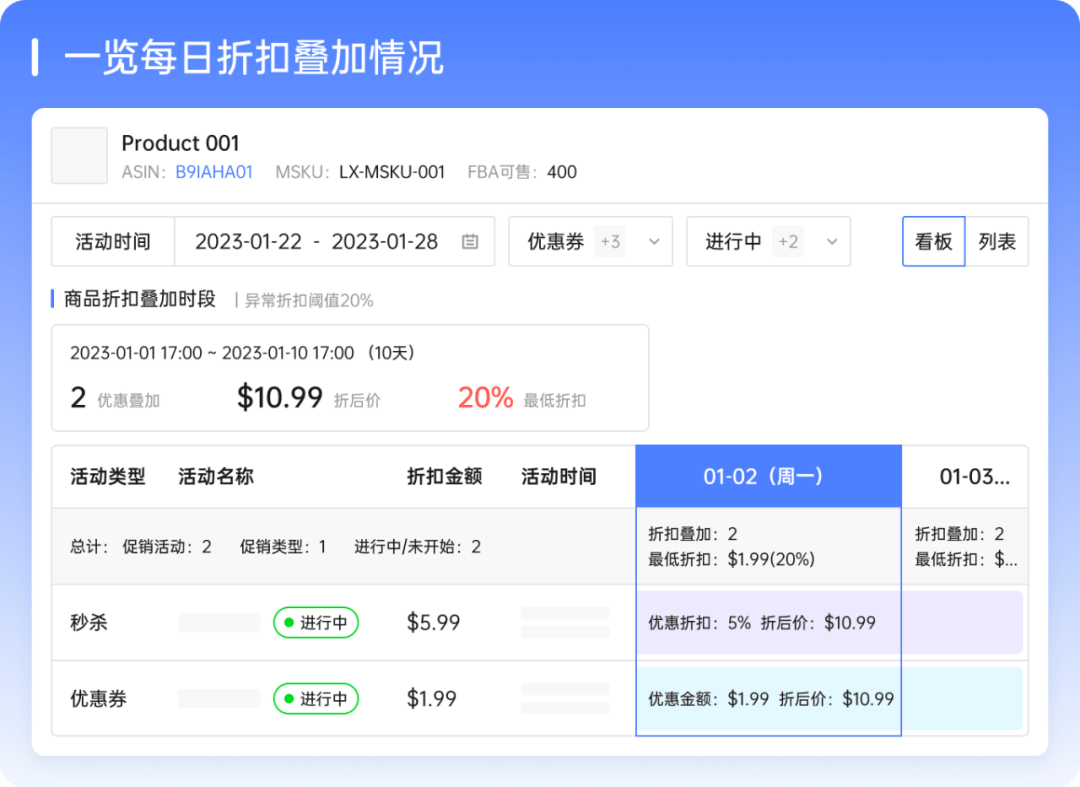Switch to 列表 list view
This screenshot has width=1080, height=787.
tap(996, 242)
